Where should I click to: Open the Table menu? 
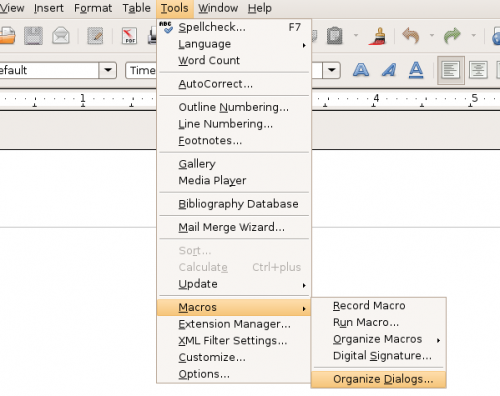136,8
